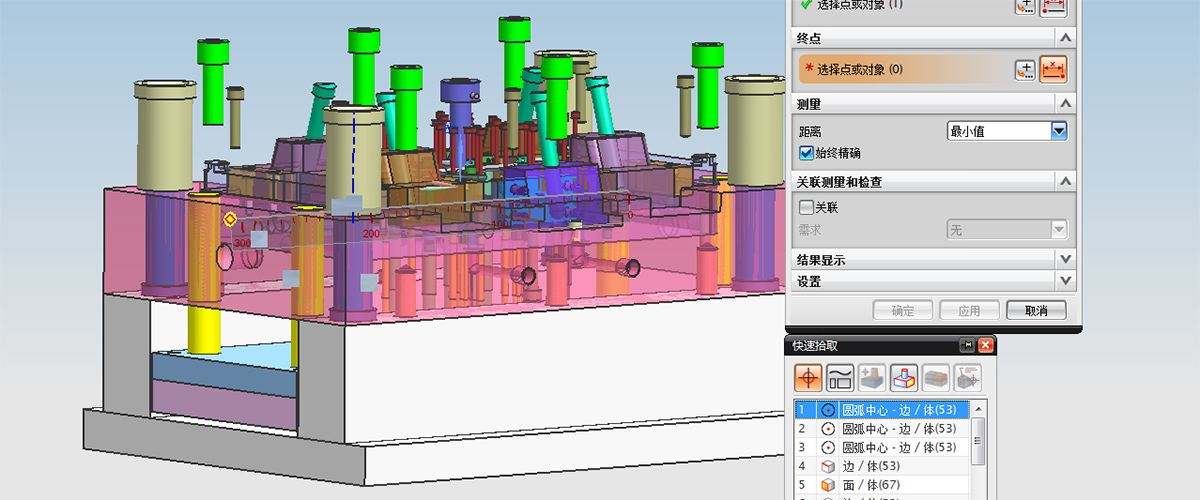
Task: Select Quick Pick row 1 圆弧中心 - 边 / 体(53)
Action: coord(882,409)
